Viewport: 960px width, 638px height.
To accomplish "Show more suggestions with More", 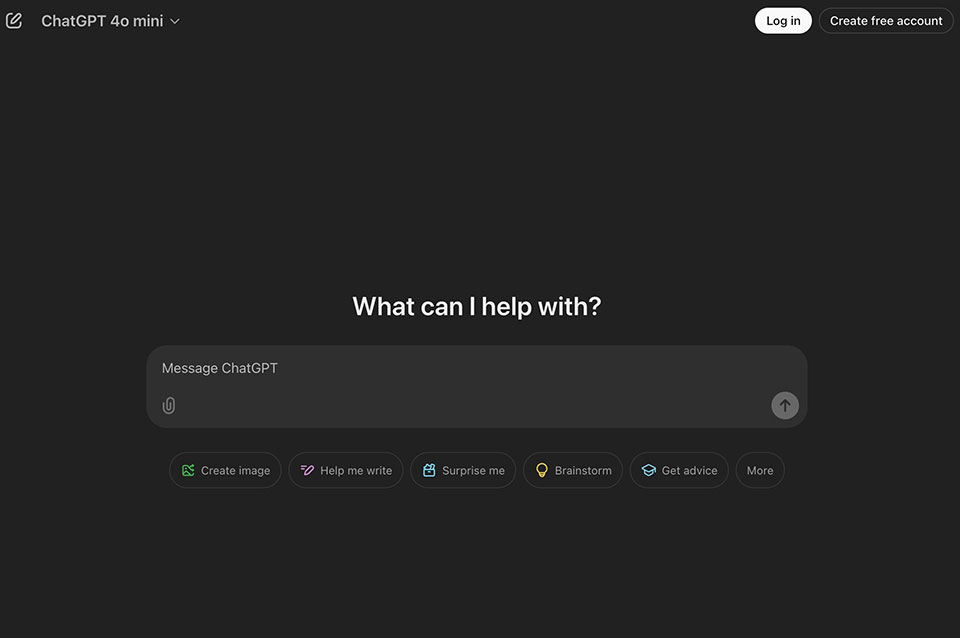I will click(x=760, y=470).
